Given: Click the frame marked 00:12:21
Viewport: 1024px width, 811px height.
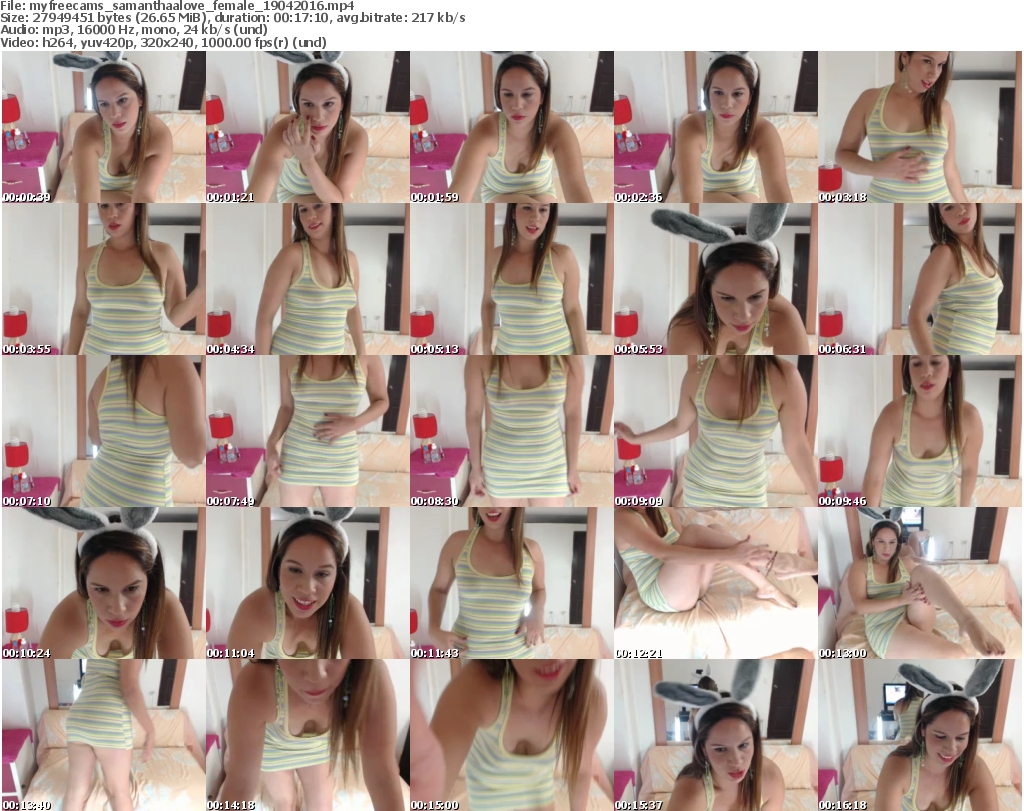Looking at the screenshot, I should (x=716, y=583).
